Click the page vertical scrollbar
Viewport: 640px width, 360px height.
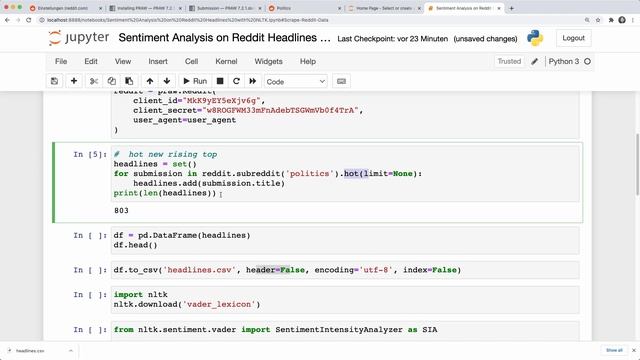click(637, 164)
